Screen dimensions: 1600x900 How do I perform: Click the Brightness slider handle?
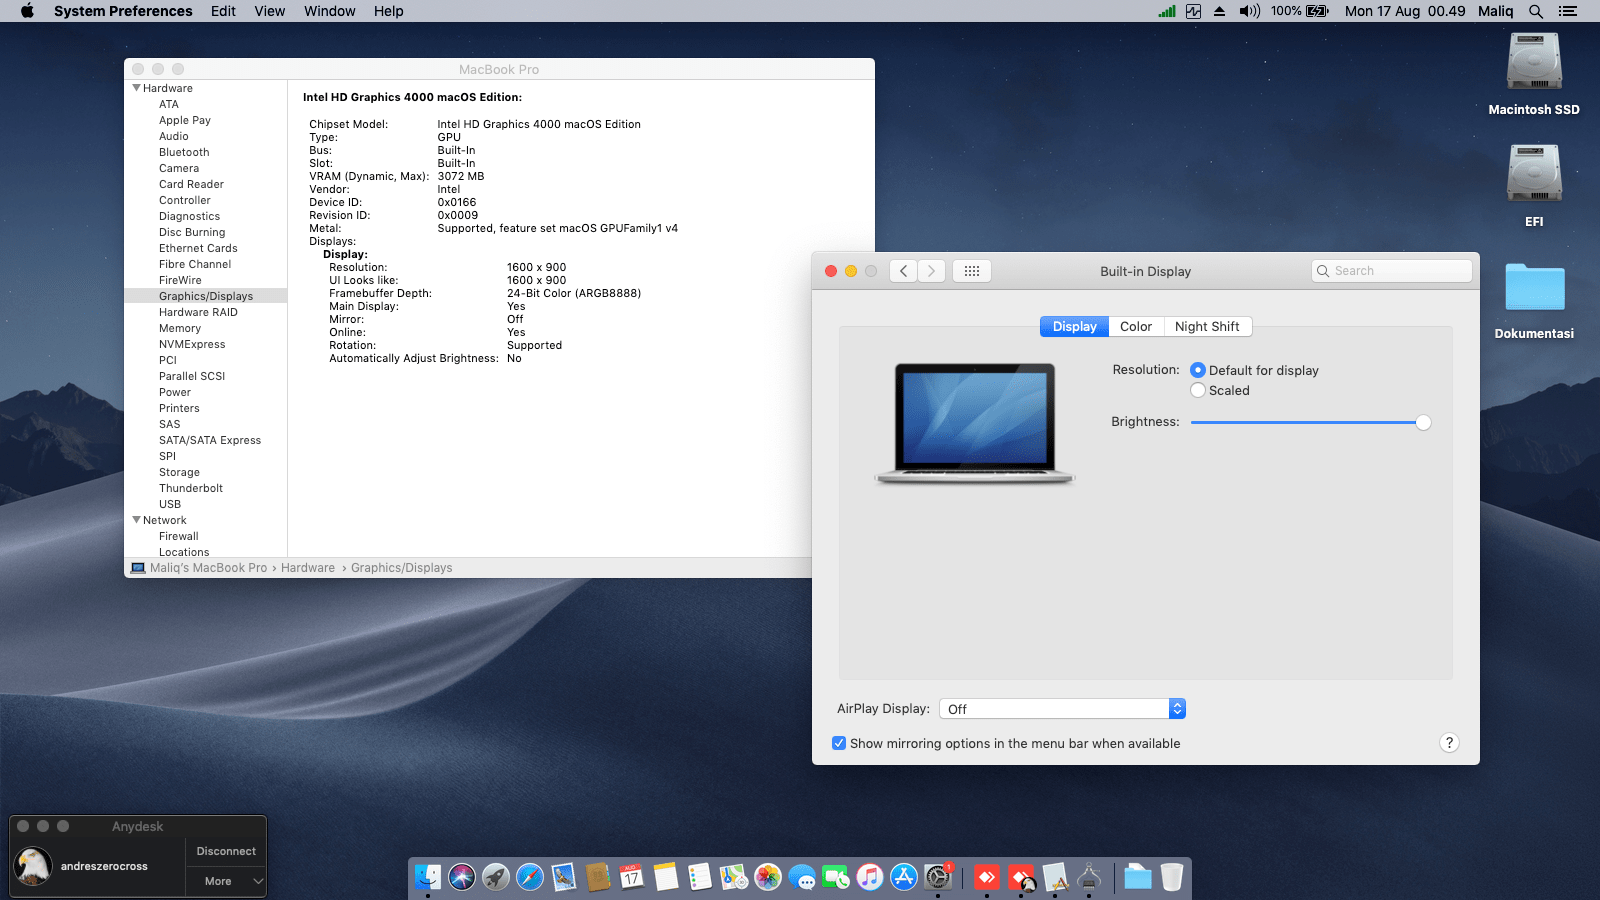tap(1423, 423)
